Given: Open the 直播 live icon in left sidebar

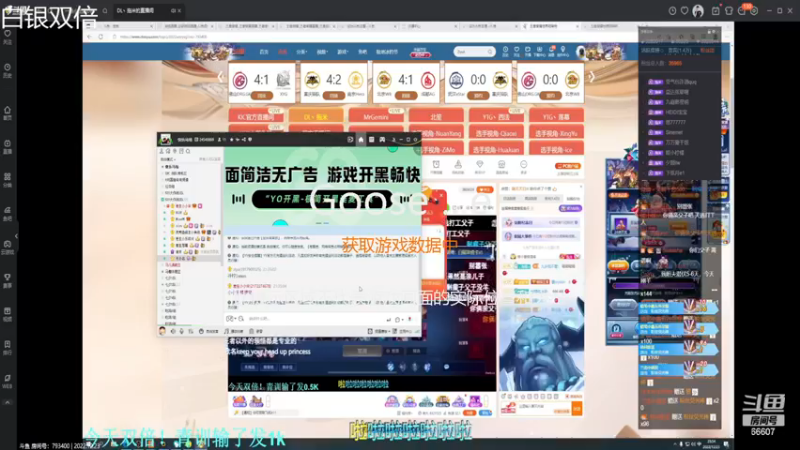Looking at the screenshot, I should point(8,147).
